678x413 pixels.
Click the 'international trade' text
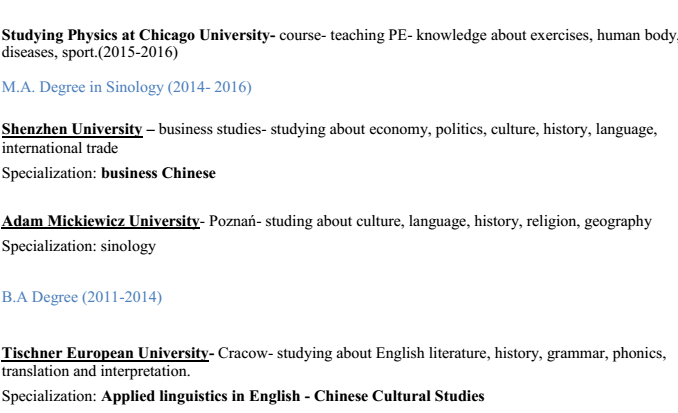pyautogui.click(x=60, y=148)
